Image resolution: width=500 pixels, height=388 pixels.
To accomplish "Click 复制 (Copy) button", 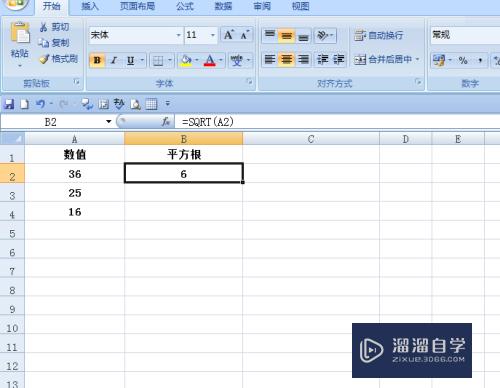I will click(54, 43).
